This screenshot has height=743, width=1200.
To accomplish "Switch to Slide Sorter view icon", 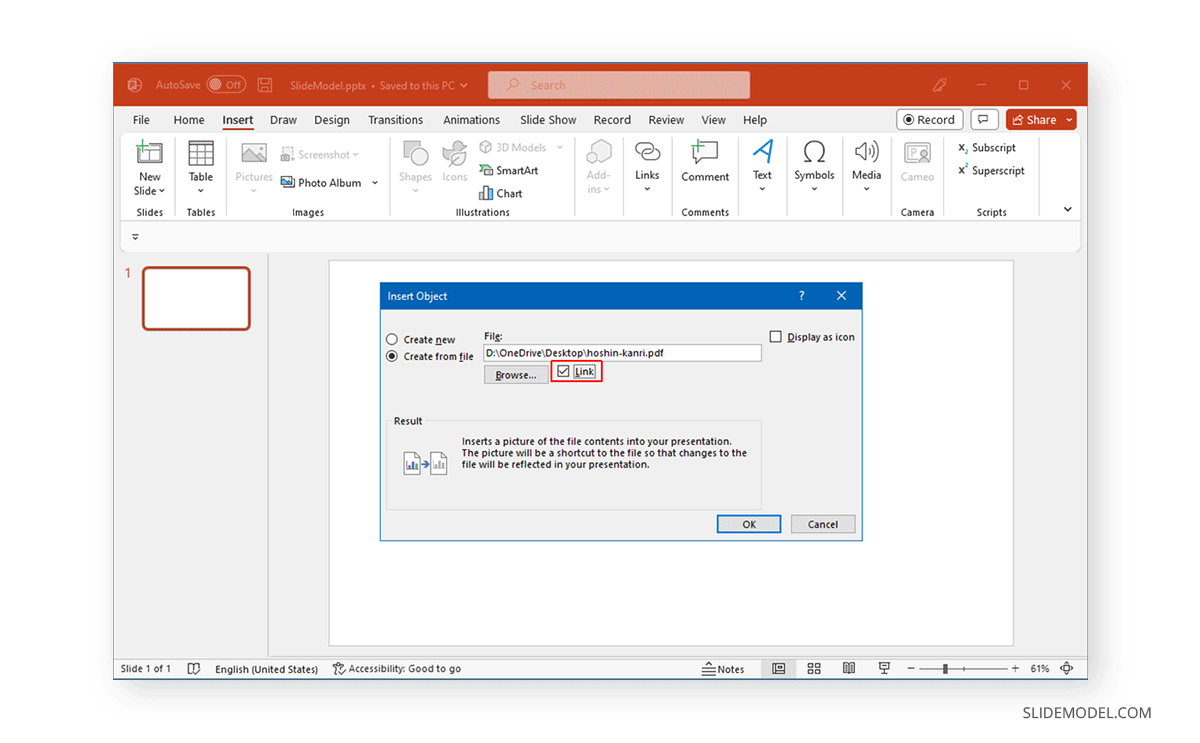I will pos(814,669).
